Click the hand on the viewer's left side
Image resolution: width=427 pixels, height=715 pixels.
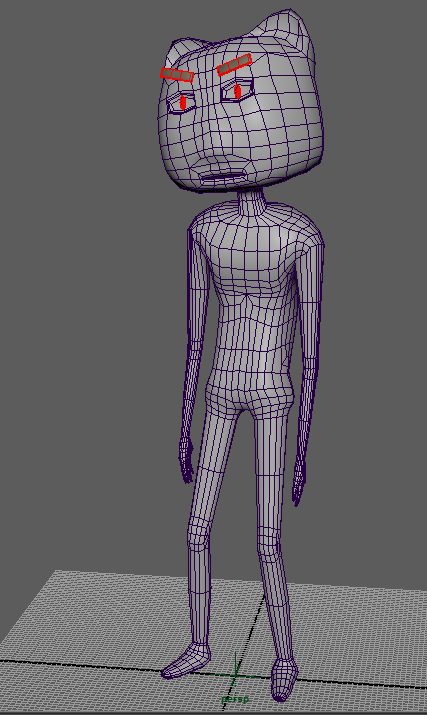[x=186, y=461]
